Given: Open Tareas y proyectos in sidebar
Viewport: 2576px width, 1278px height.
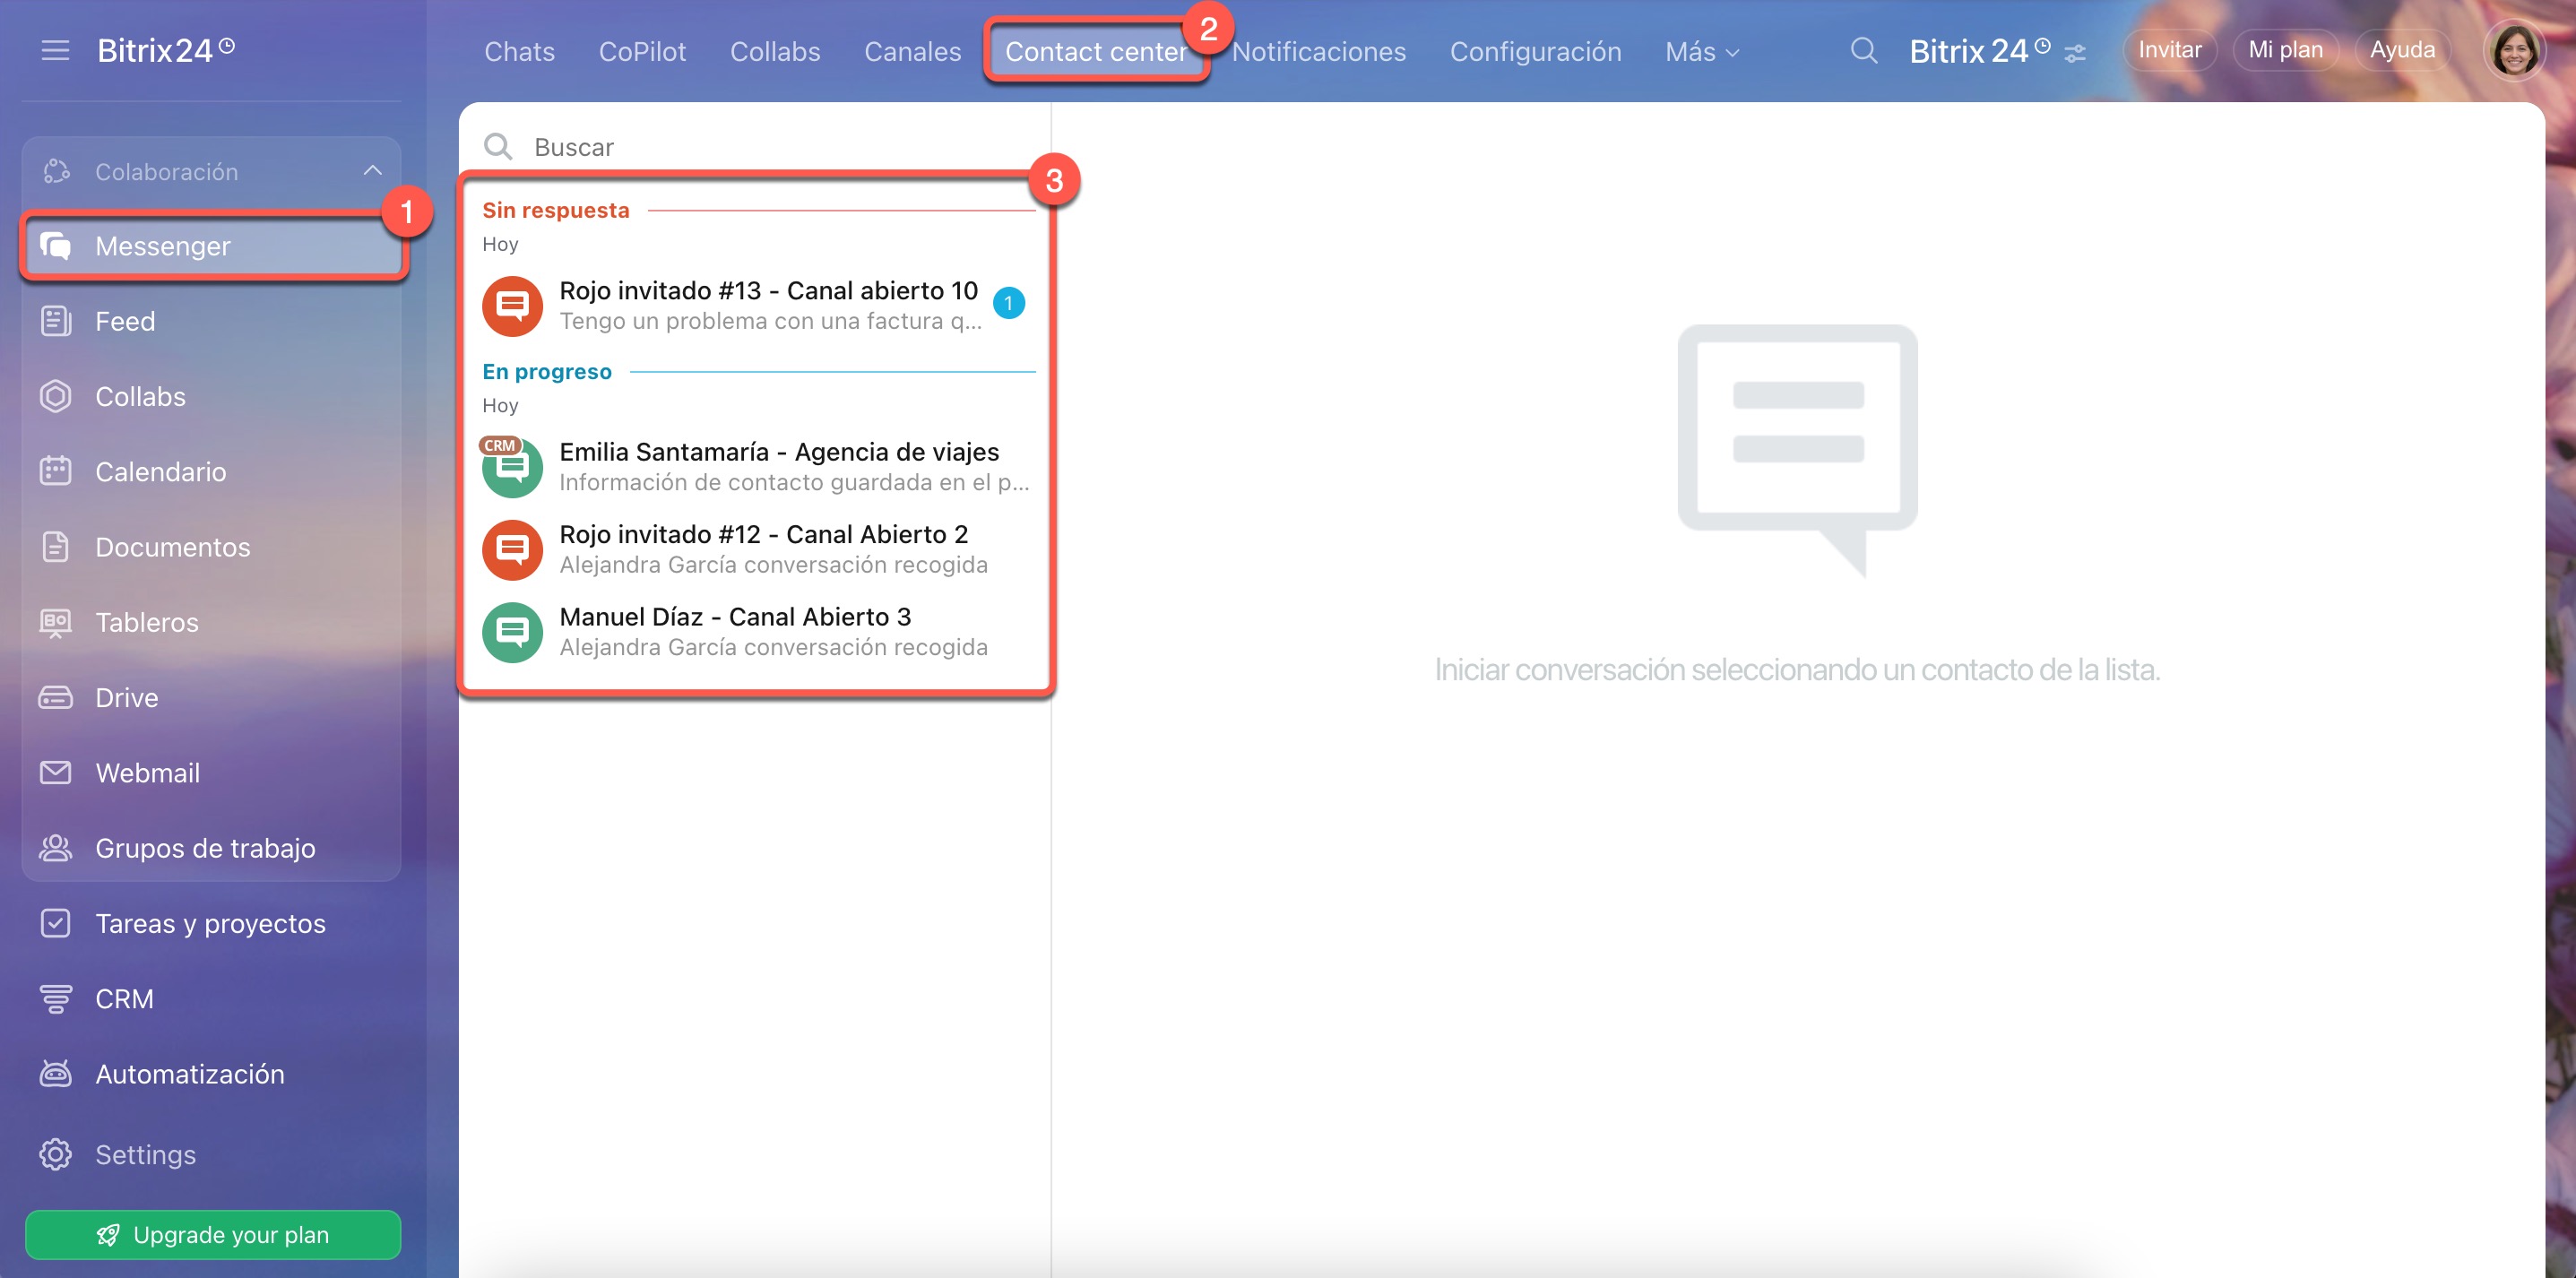Looking at the screenshot, I should click(212, 923).
